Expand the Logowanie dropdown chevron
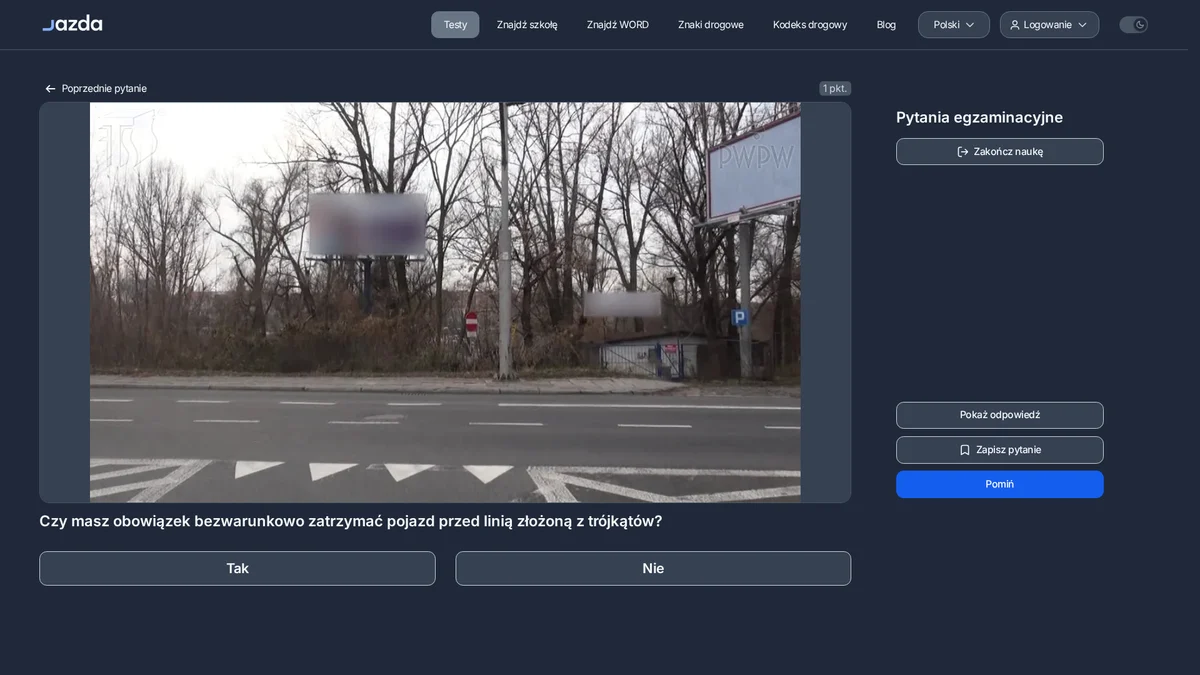This screenshot has height=675, width=1200. tap(1082, 25)
